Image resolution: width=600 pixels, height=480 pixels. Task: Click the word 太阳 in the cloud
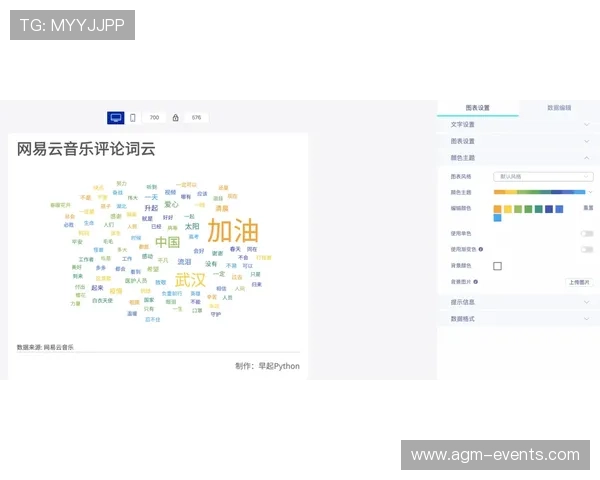[192, 226]
